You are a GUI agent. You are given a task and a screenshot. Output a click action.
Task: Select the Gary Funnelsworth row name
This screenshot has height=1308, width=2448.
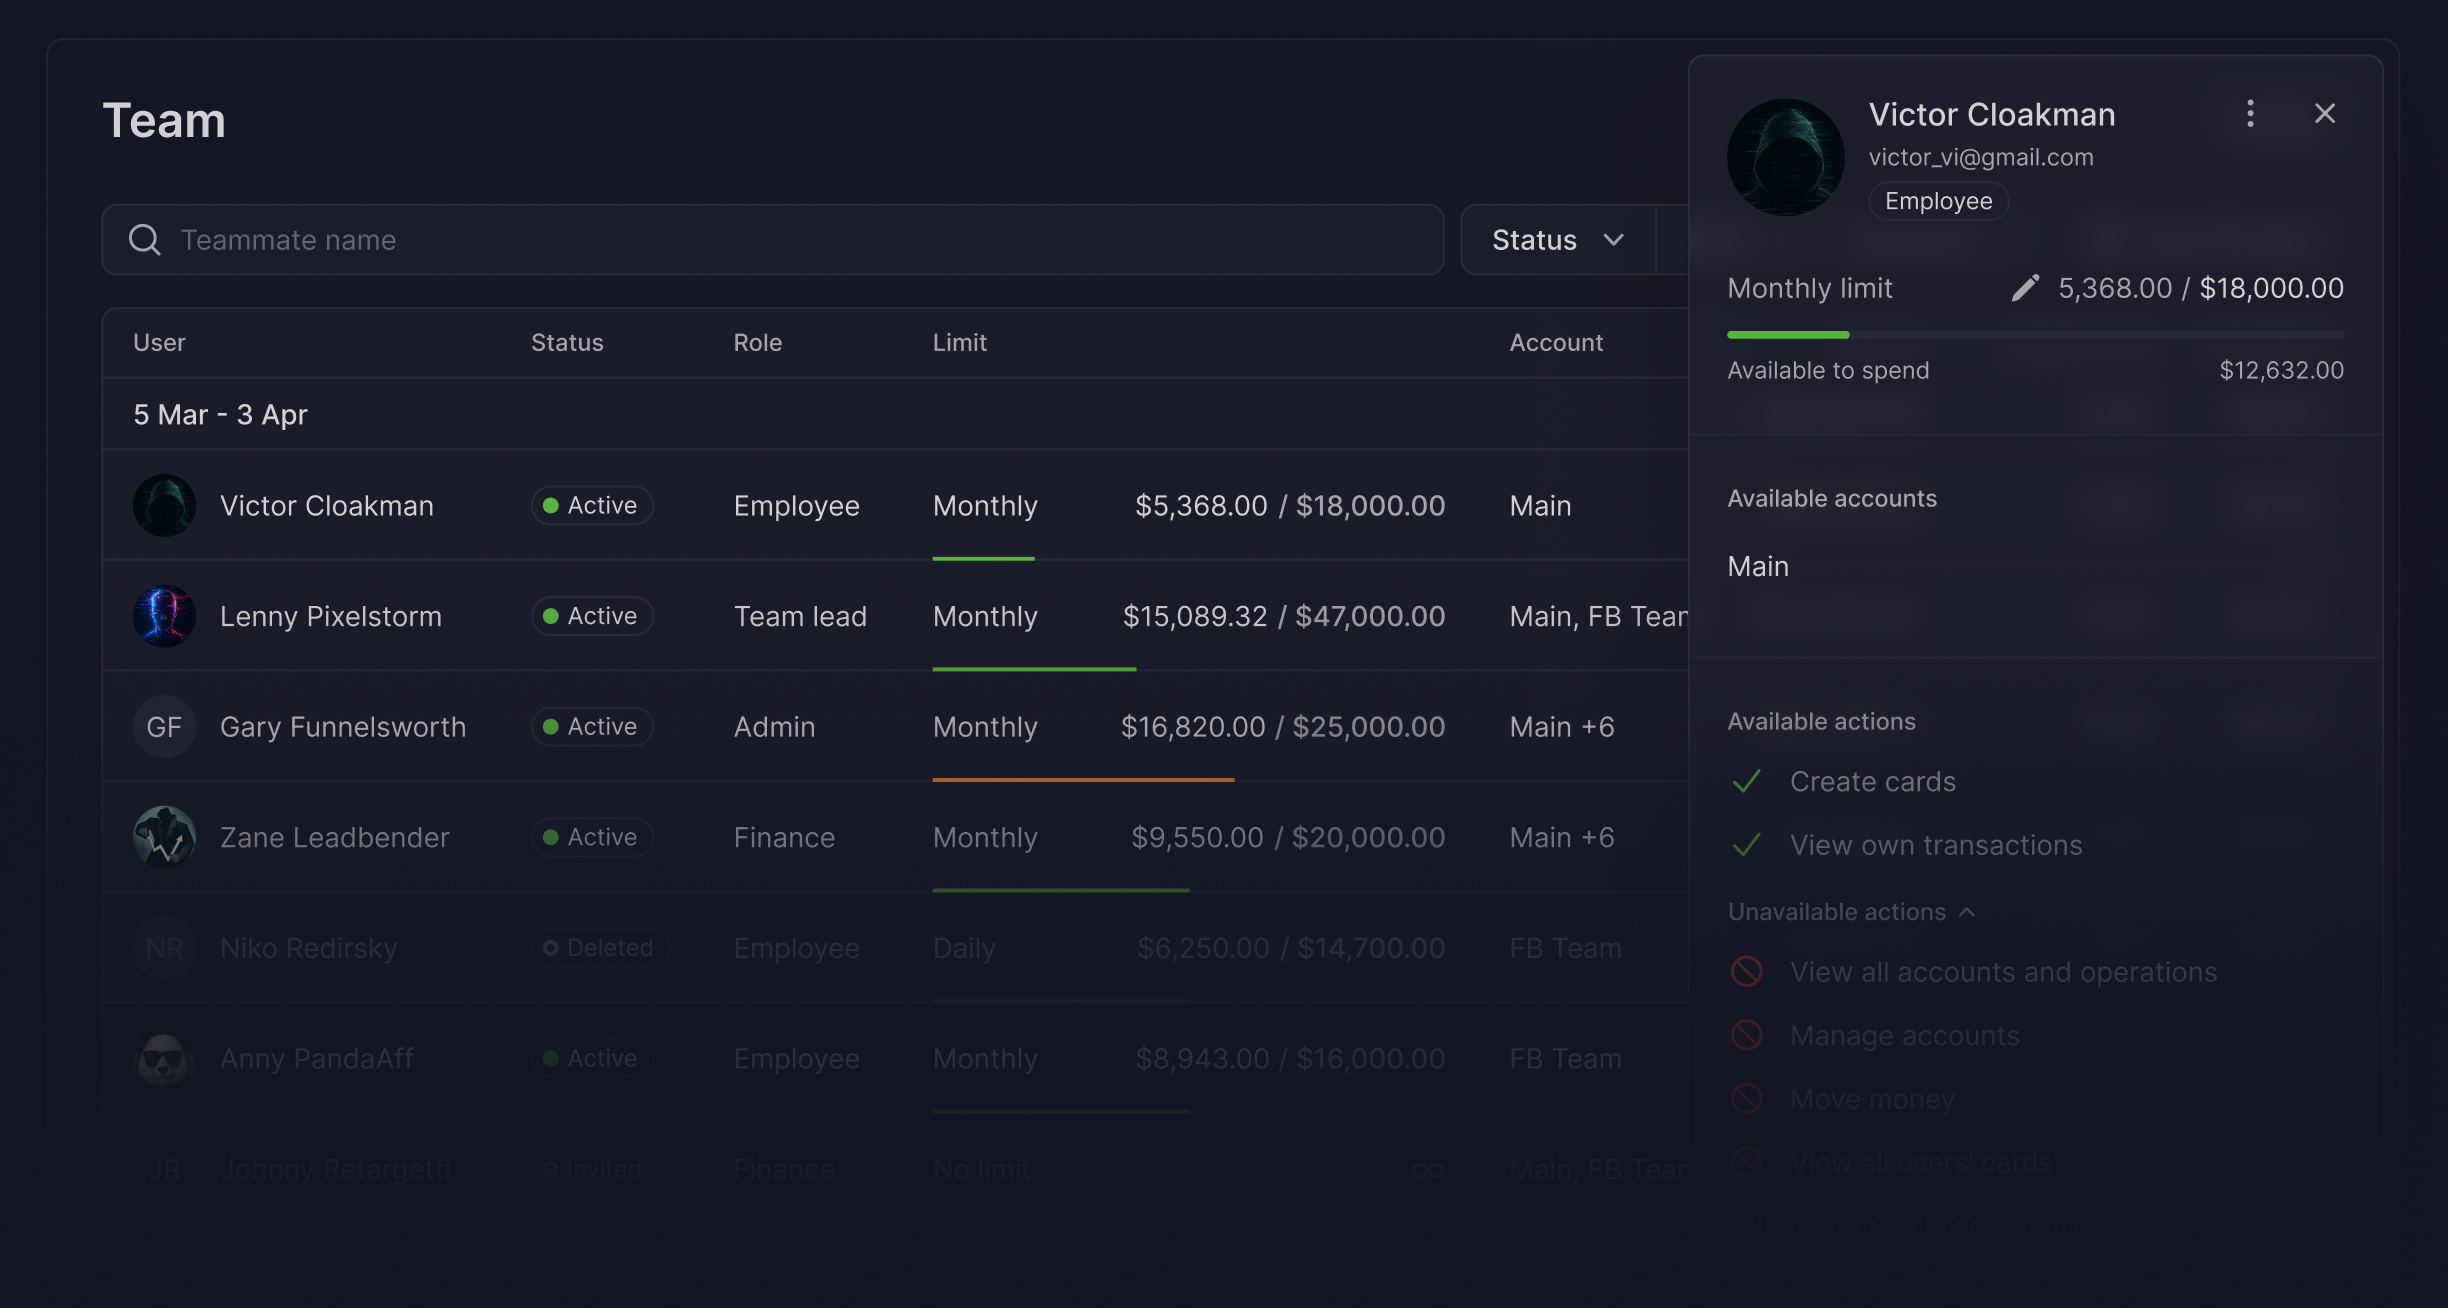(342, 727)
